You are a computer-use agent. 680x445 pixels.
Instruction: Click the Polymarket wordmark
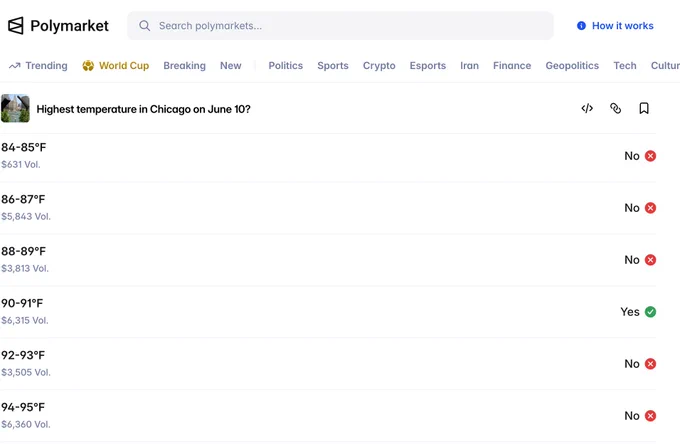pos(69,26)
